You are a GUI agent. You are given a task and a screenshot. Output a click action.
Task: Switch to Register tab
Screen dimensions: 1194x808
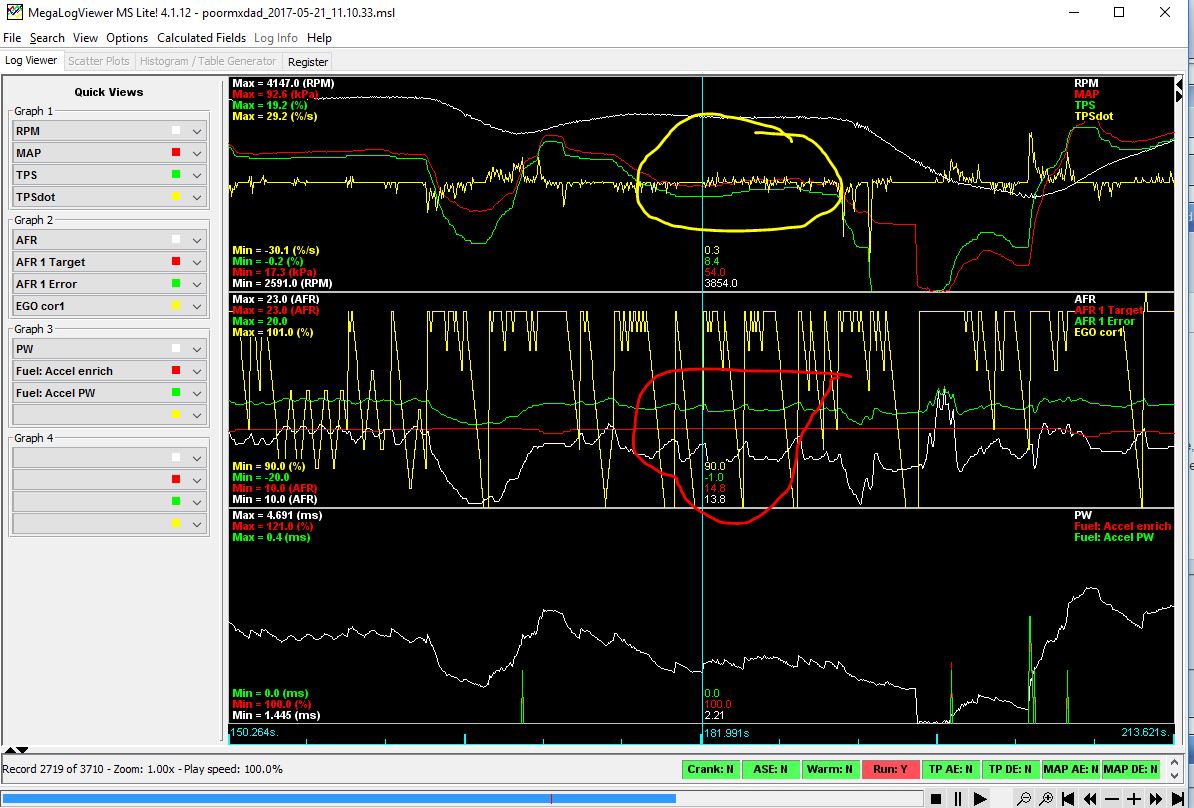[308, 62]
